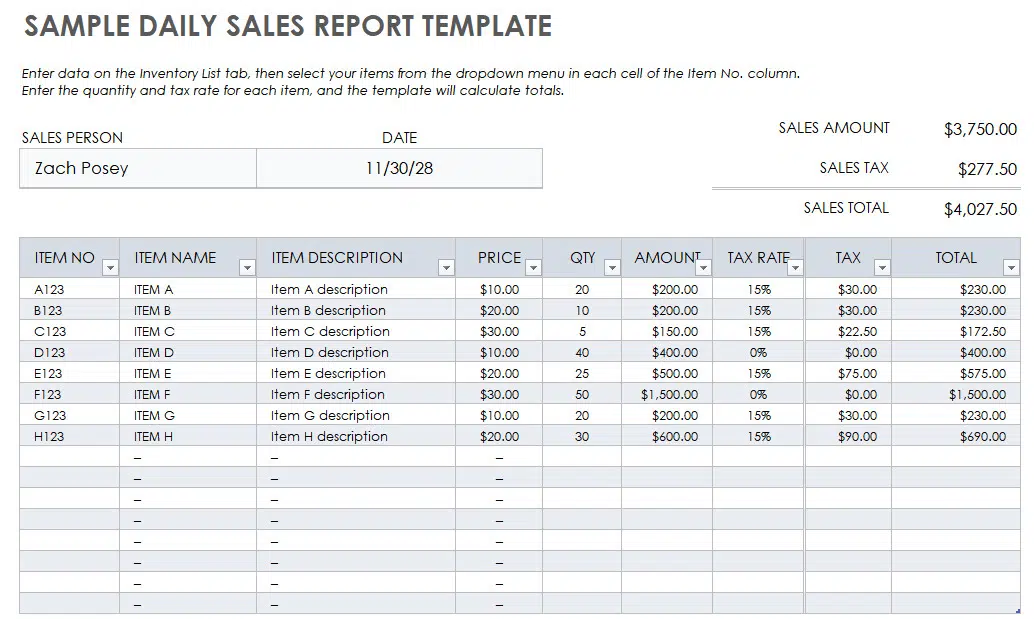This screenshot has width=1034, height=619.
Task: Select the $1,500.00 amount for item F123
Action: (668, 394)
